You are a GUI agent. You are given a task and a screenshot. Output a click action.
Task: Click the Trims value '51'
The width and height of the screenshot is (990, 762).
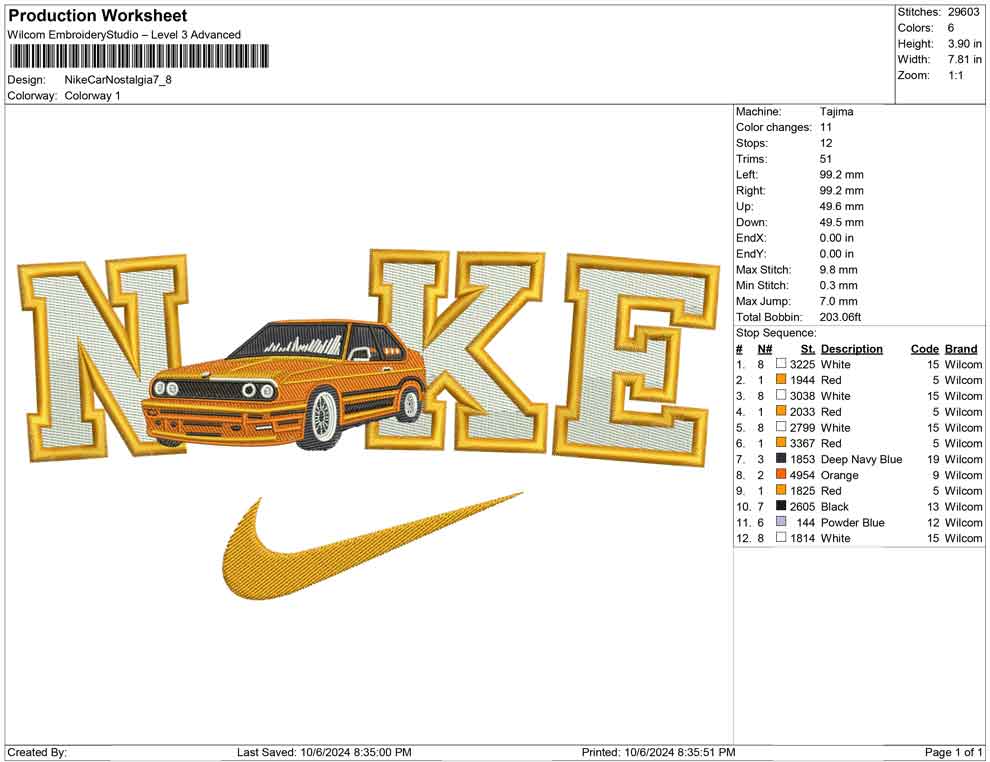(826, 159)
